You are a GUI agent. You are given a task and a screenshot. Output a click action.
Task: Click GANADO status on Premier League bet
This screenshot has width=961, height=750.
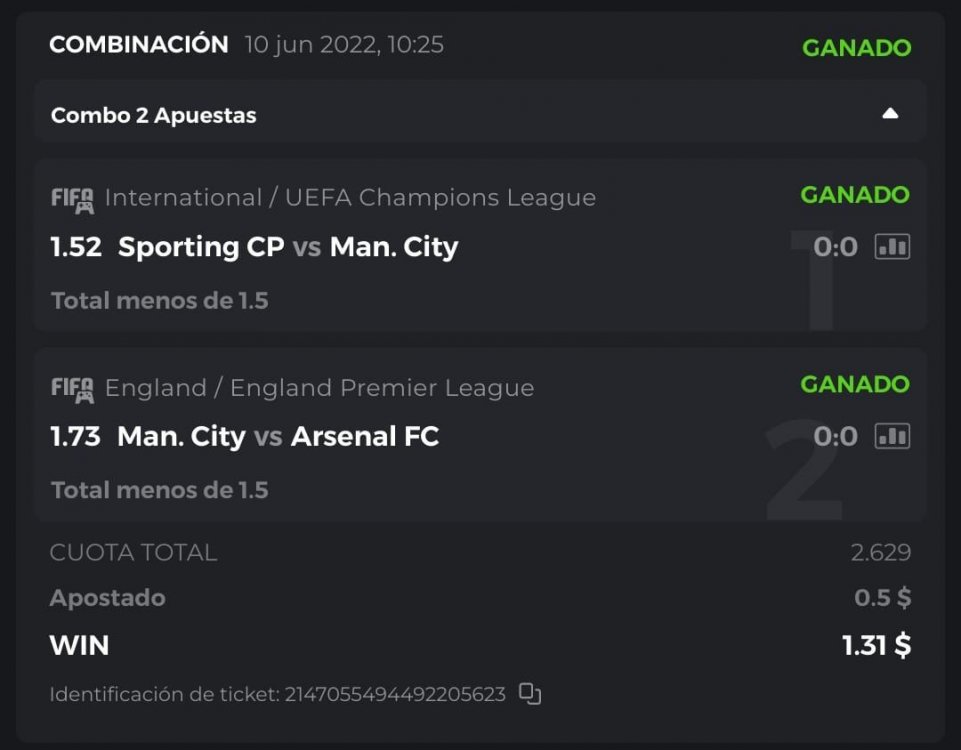[x=855, y=384]
